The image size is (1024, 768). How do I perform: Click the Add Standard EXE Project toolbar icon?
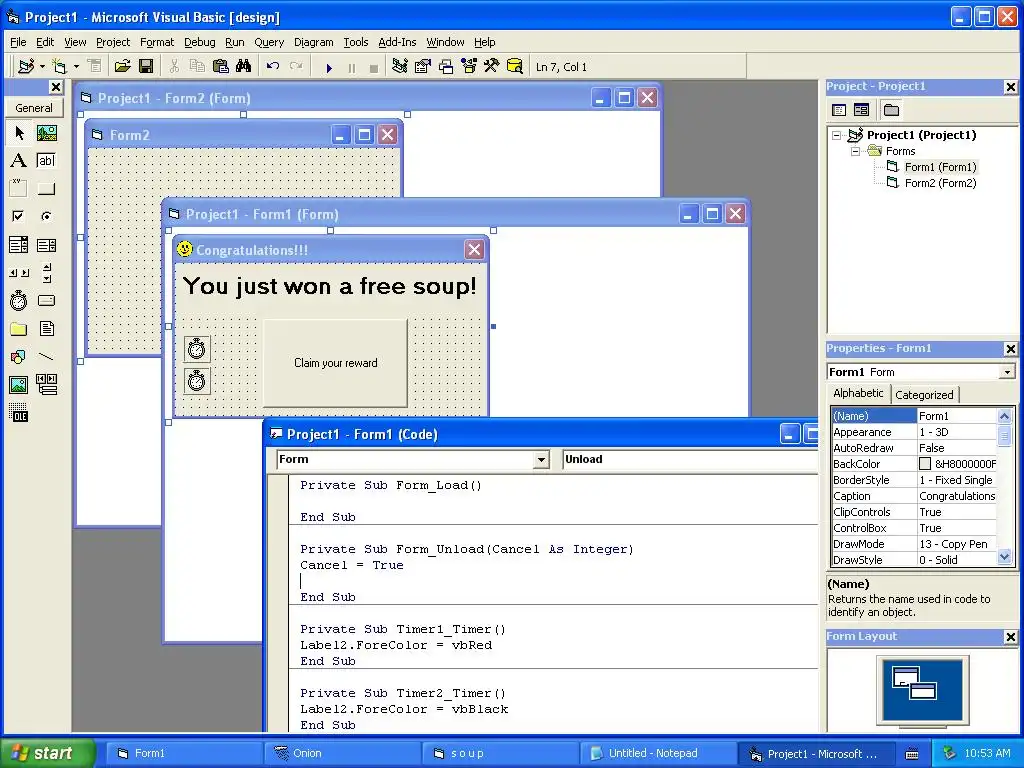(26, 67)
